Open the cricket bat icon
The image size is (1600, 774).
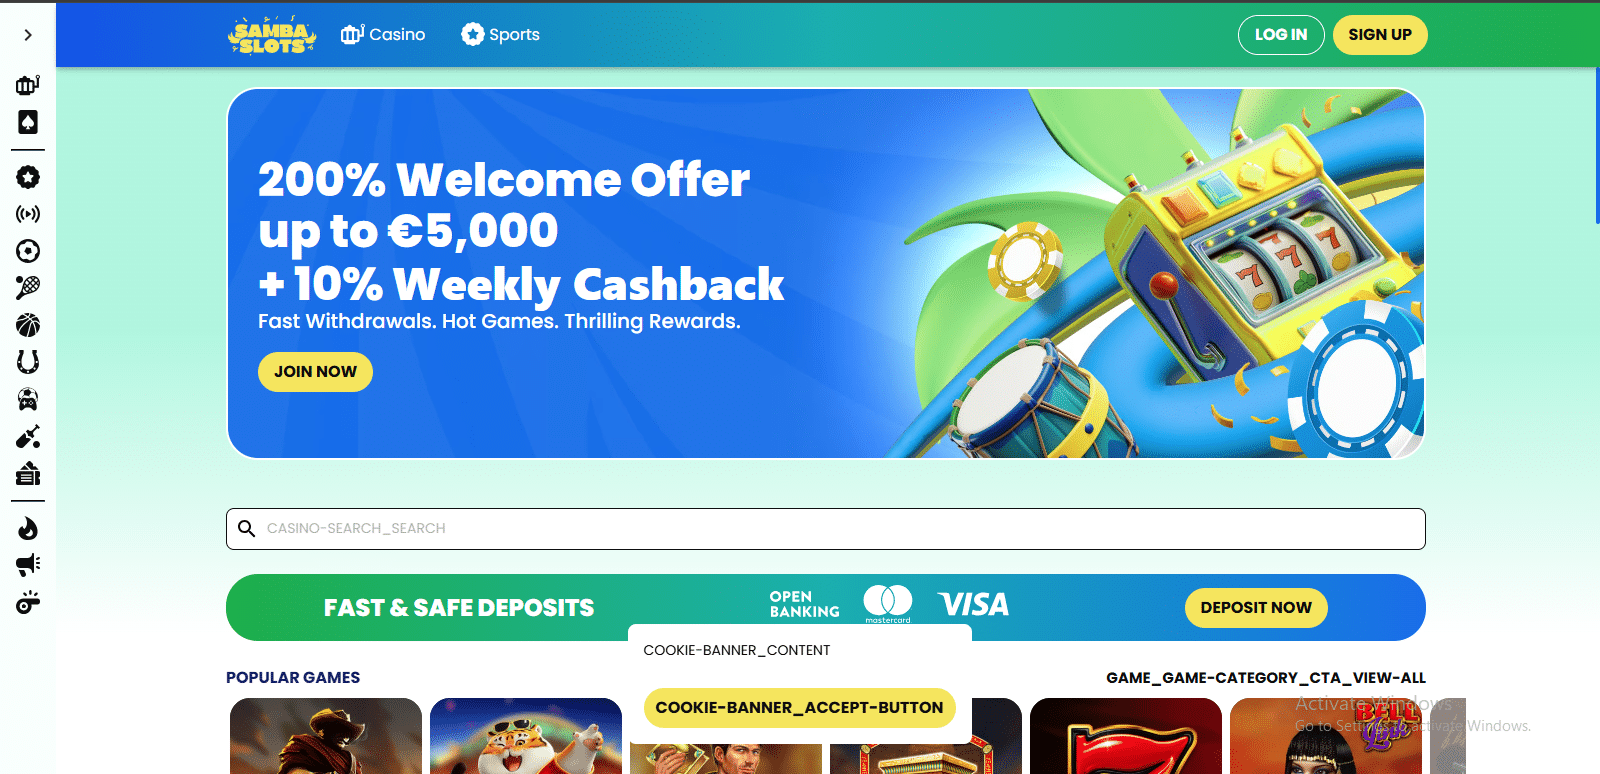click(28, 437)
